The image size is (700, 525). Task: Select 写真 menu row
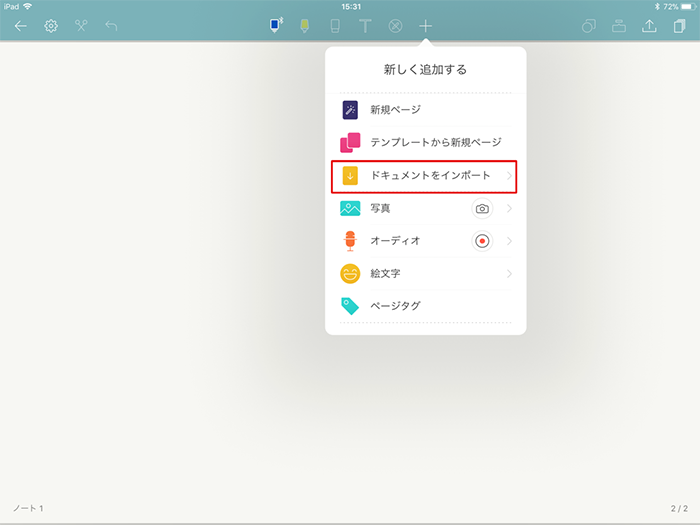425,208
